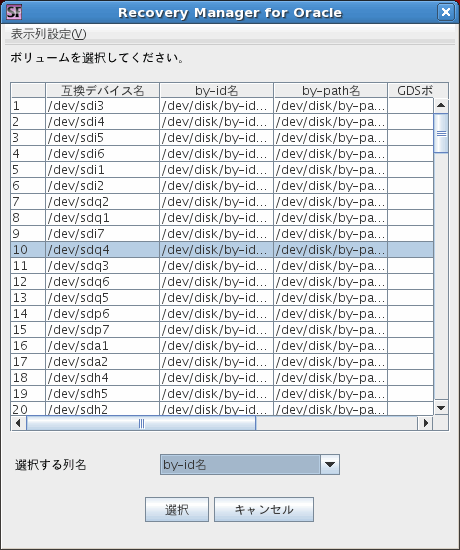The width and height of the screenshot is (460, 550).
Task: Select the /dev/sdq2 cell
Action: click(x=102, y=202)
